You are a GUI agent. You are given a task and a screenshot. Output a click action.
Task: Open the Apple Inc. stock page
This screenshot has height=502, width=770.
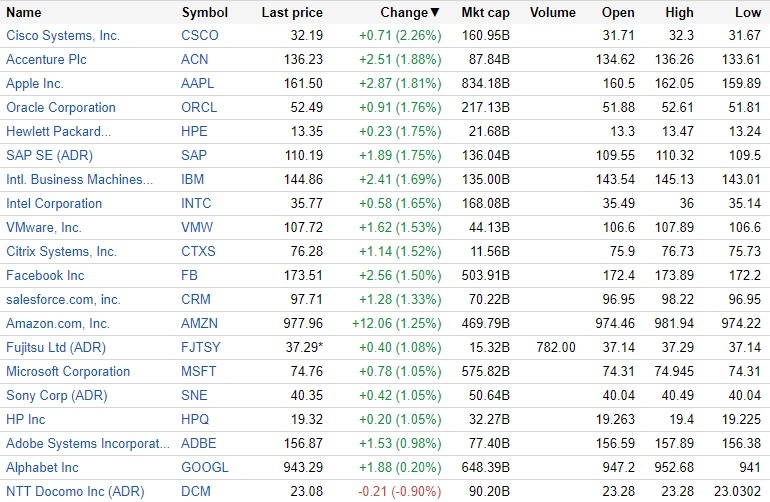pos(35,83)
